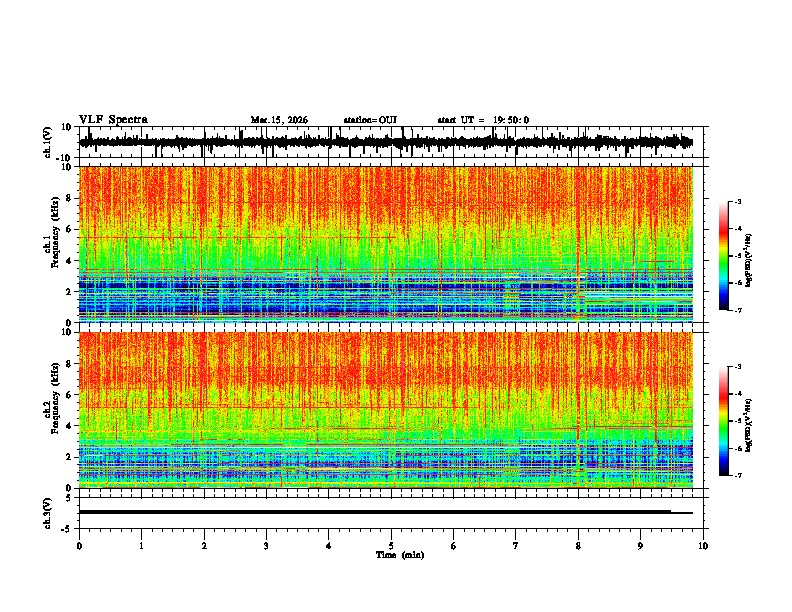Click the "8" kHz tick of the ch.2 spectrogram
792x612 pixels.
click(x=70, y=364)
